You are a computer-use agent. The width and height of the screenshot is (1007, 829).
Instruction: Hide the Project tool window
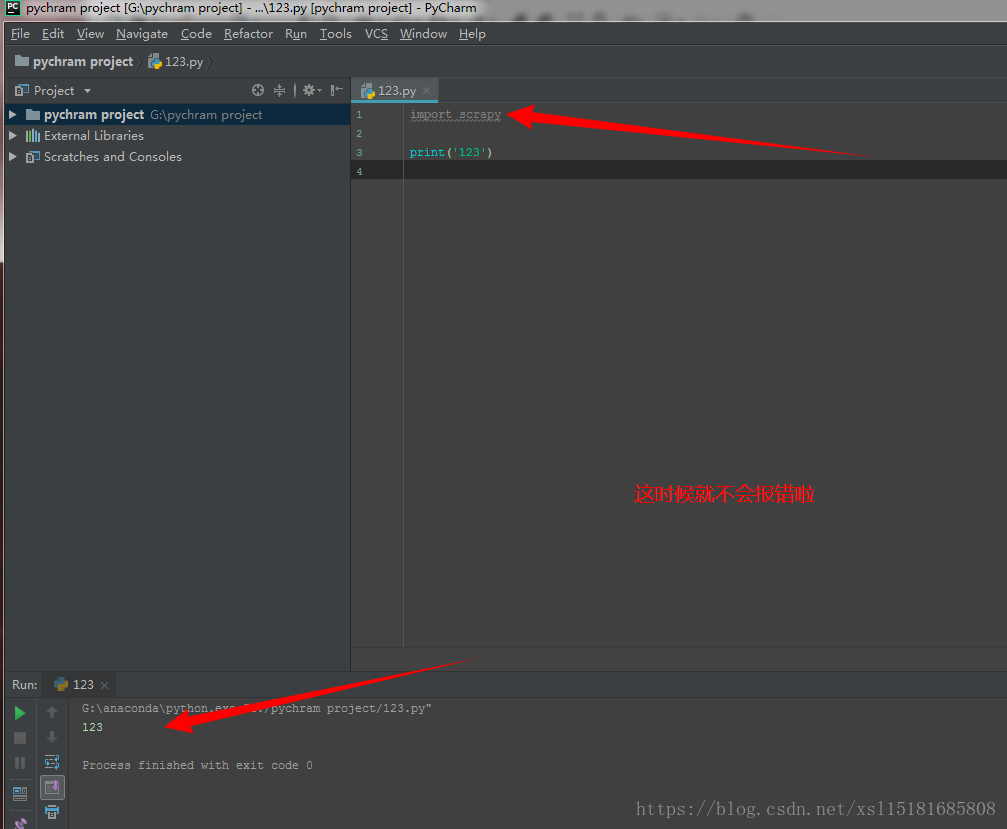337,91
